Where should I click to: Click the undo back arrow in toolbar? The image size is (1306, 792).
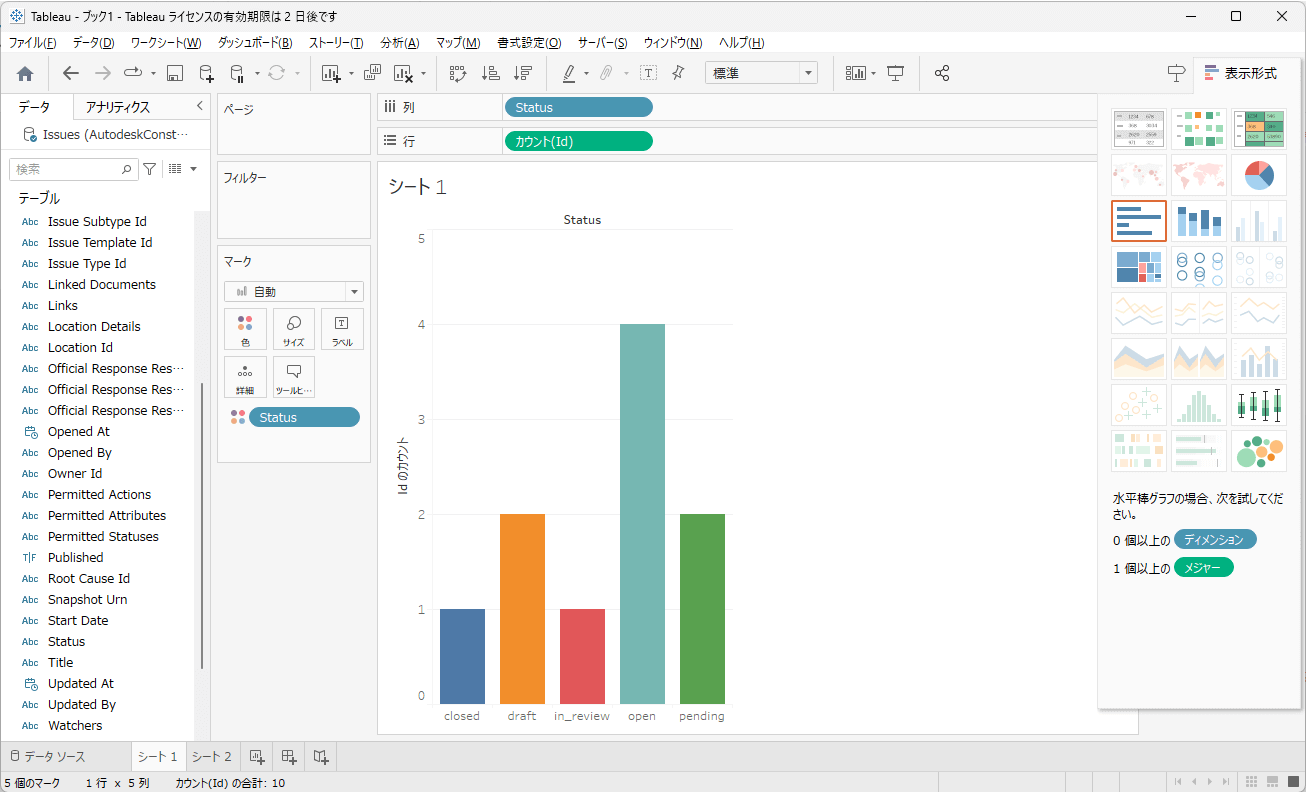coord(70,73)
